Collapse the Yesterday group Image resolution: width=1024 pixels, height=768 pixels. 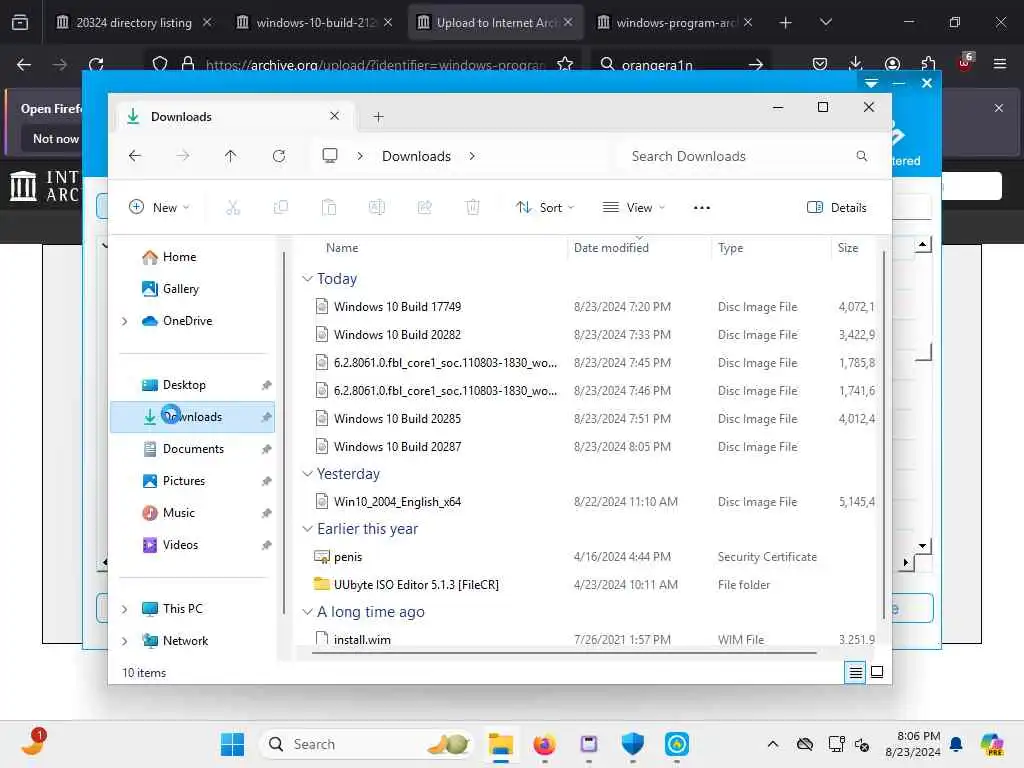click(307, 474)
